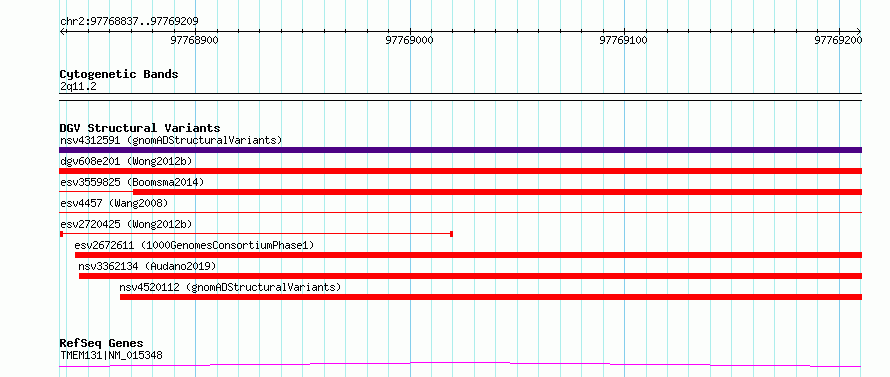Image resolution: width=890 pixels, height=377 pixels.
Task: Click ruler coordinate 97769100
Action: (x=624, y=40)
